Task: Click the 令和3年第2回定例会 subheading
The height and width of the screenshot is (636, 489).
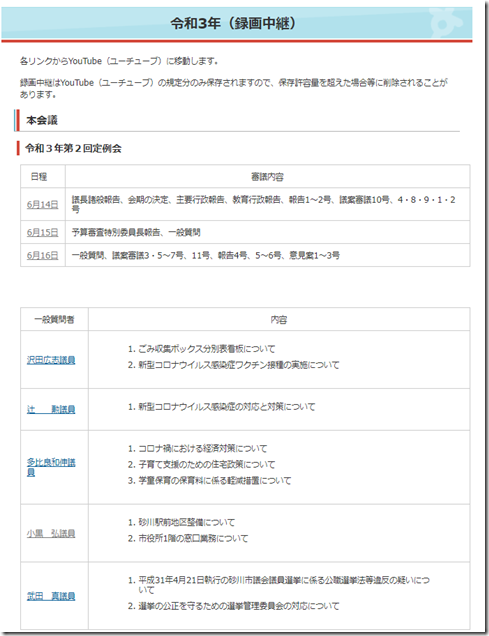Action: 73,148
